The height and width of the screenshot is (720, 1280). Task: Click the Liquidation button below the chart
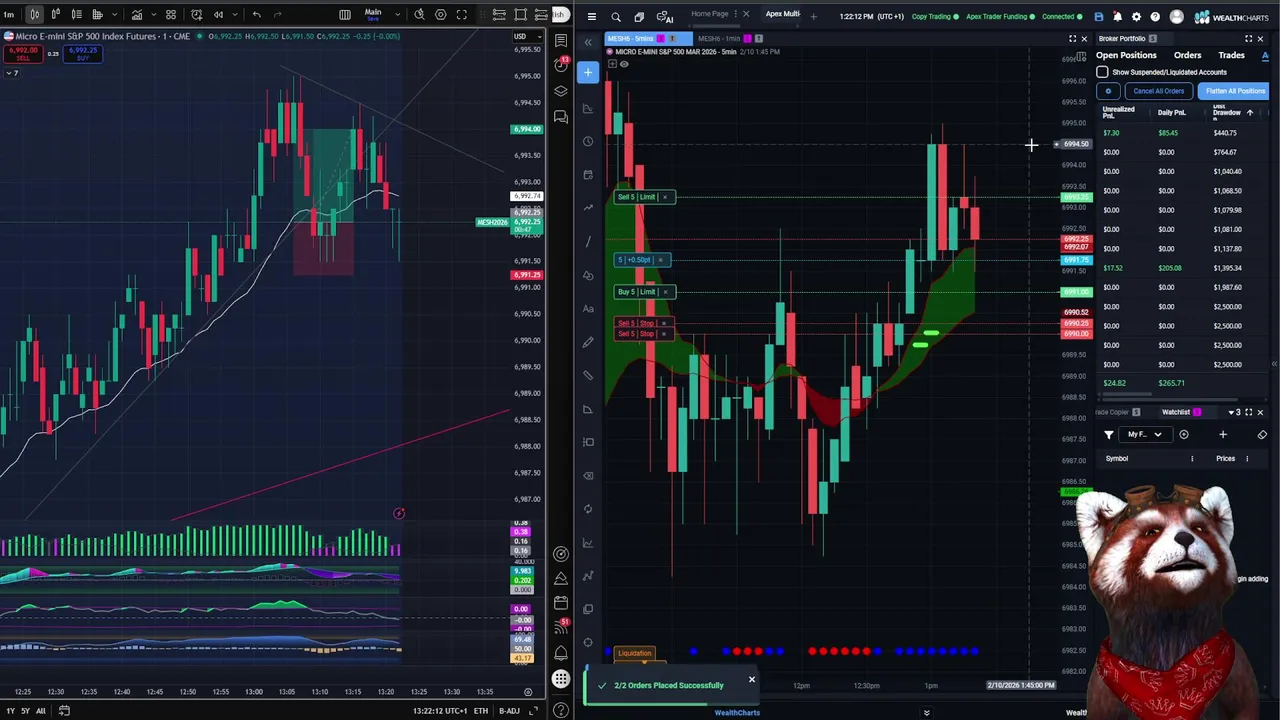[x=634, y=653]
